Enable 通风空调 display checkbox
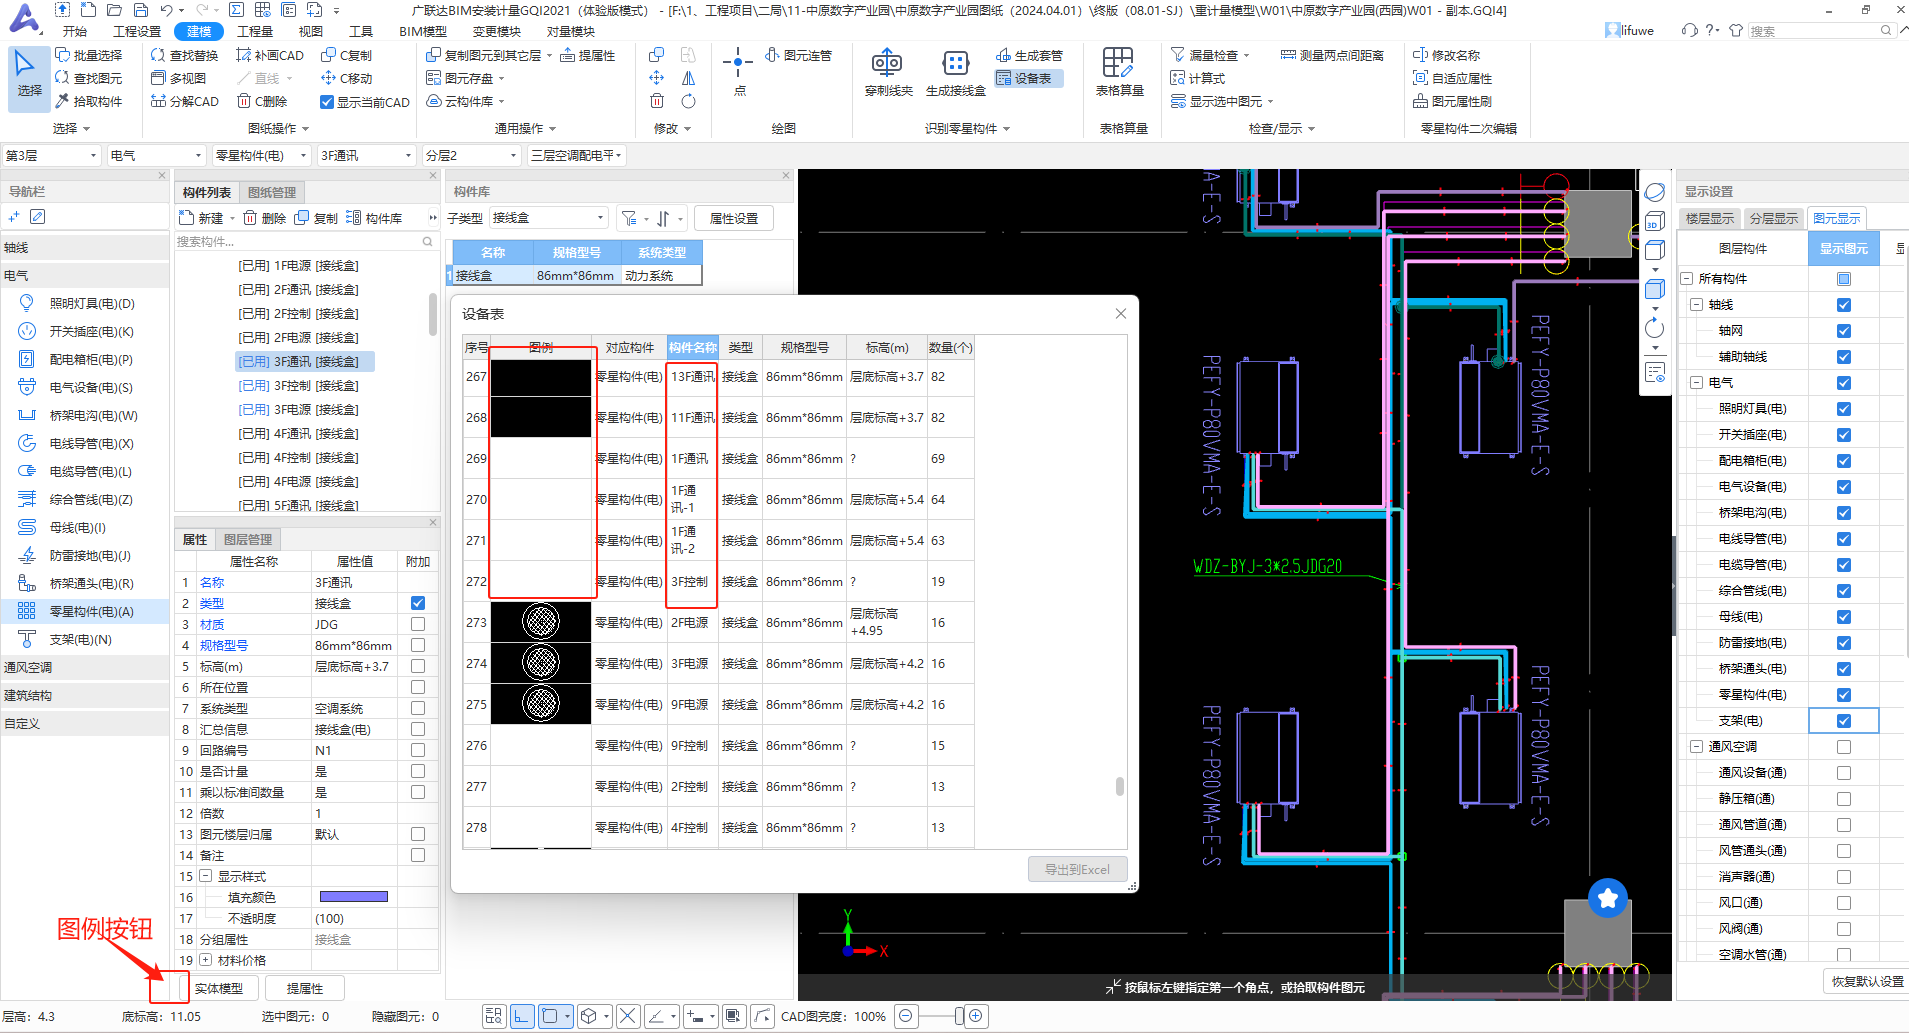The image size is (1909, 1033). tap(1844, 747)
